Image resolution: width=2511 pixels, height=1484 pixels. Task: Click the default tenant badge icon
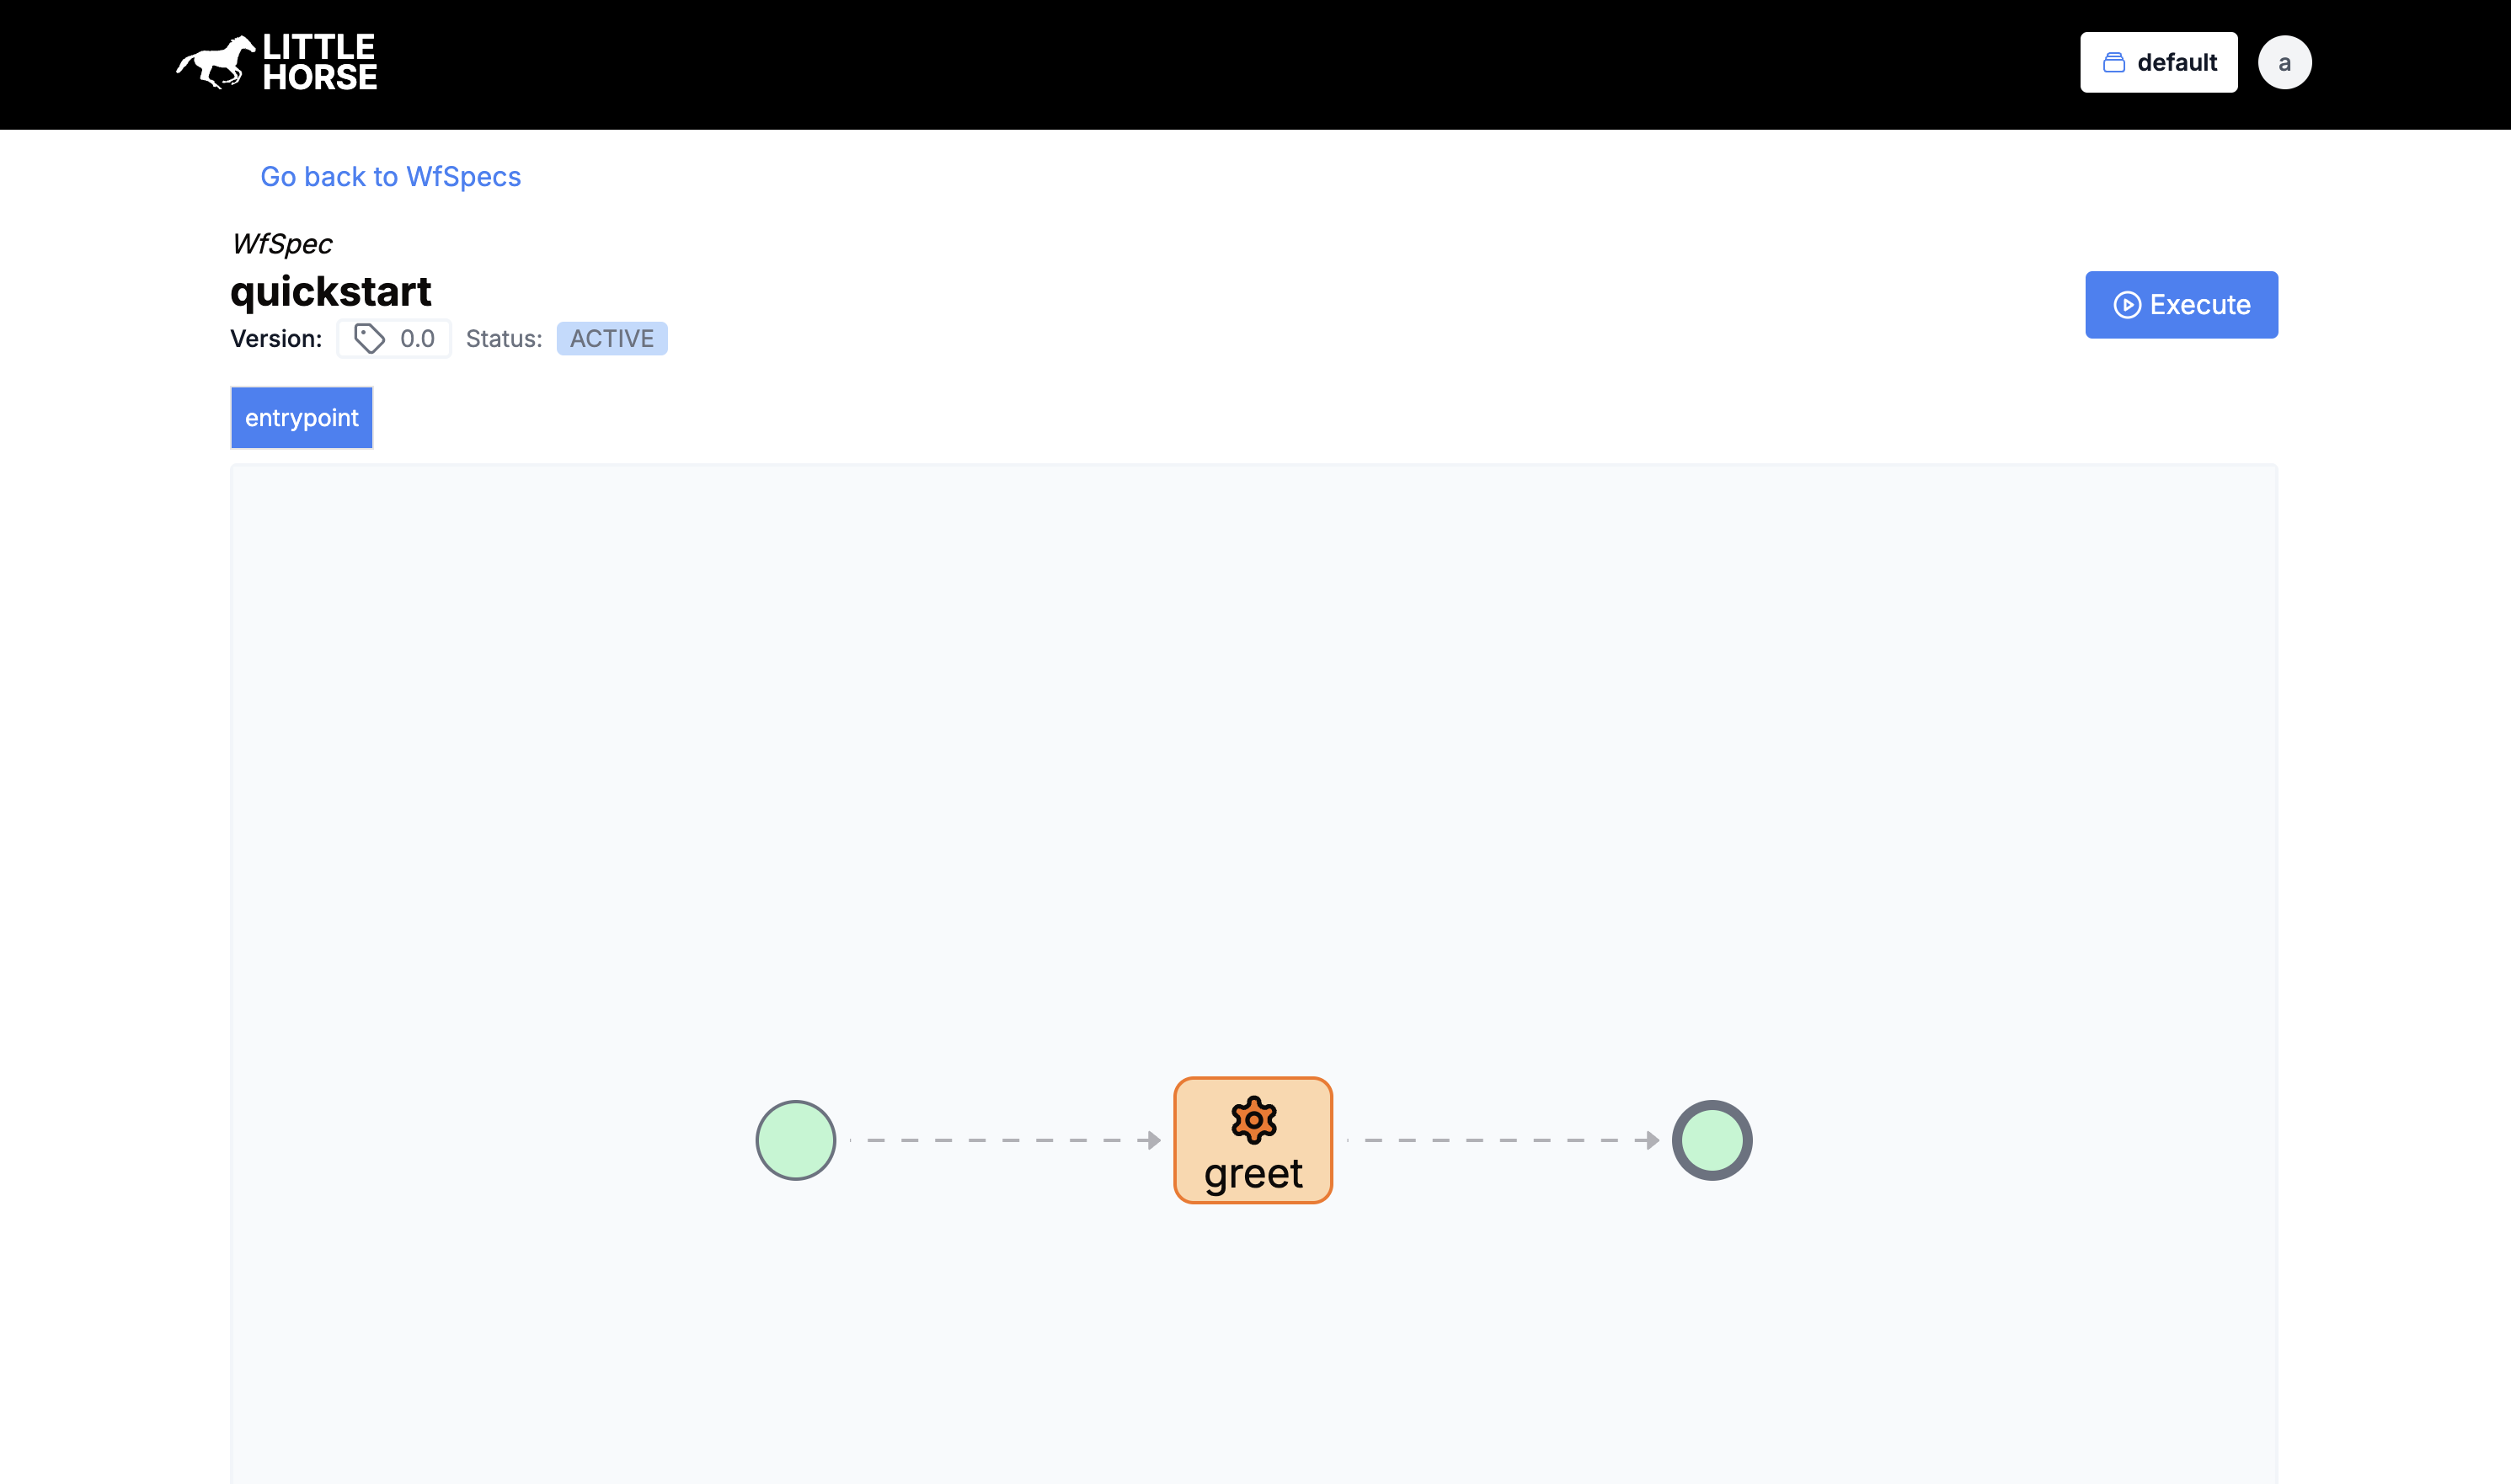(2113, 61)
